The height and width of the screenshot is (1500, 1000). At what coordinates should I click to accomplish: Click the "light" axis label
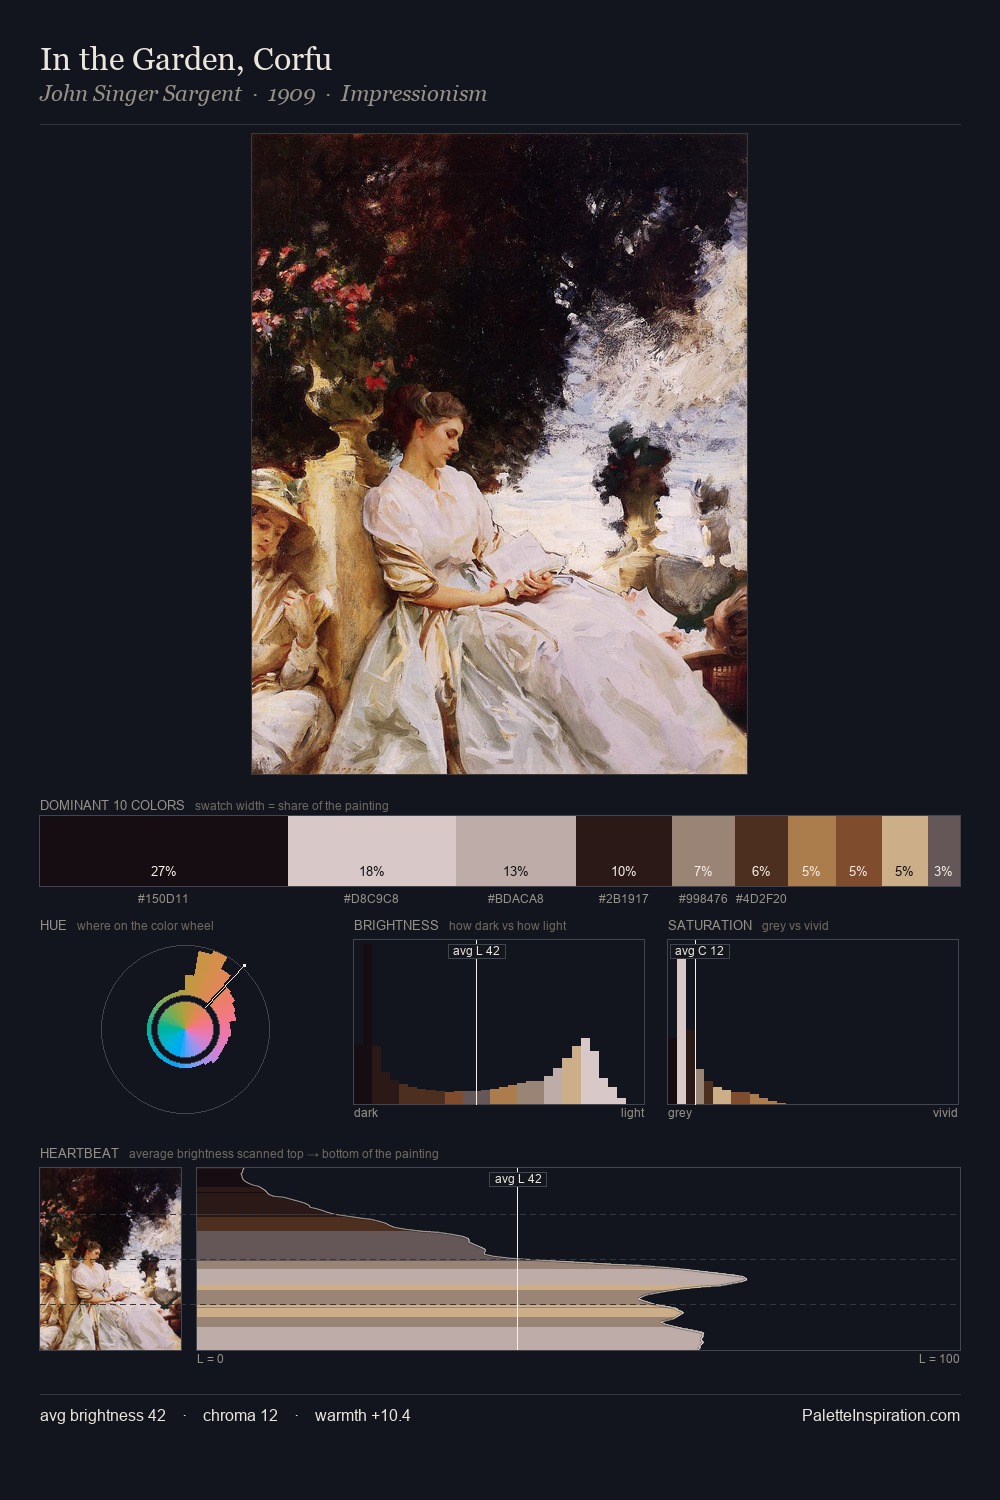[x=632, y=1113]
